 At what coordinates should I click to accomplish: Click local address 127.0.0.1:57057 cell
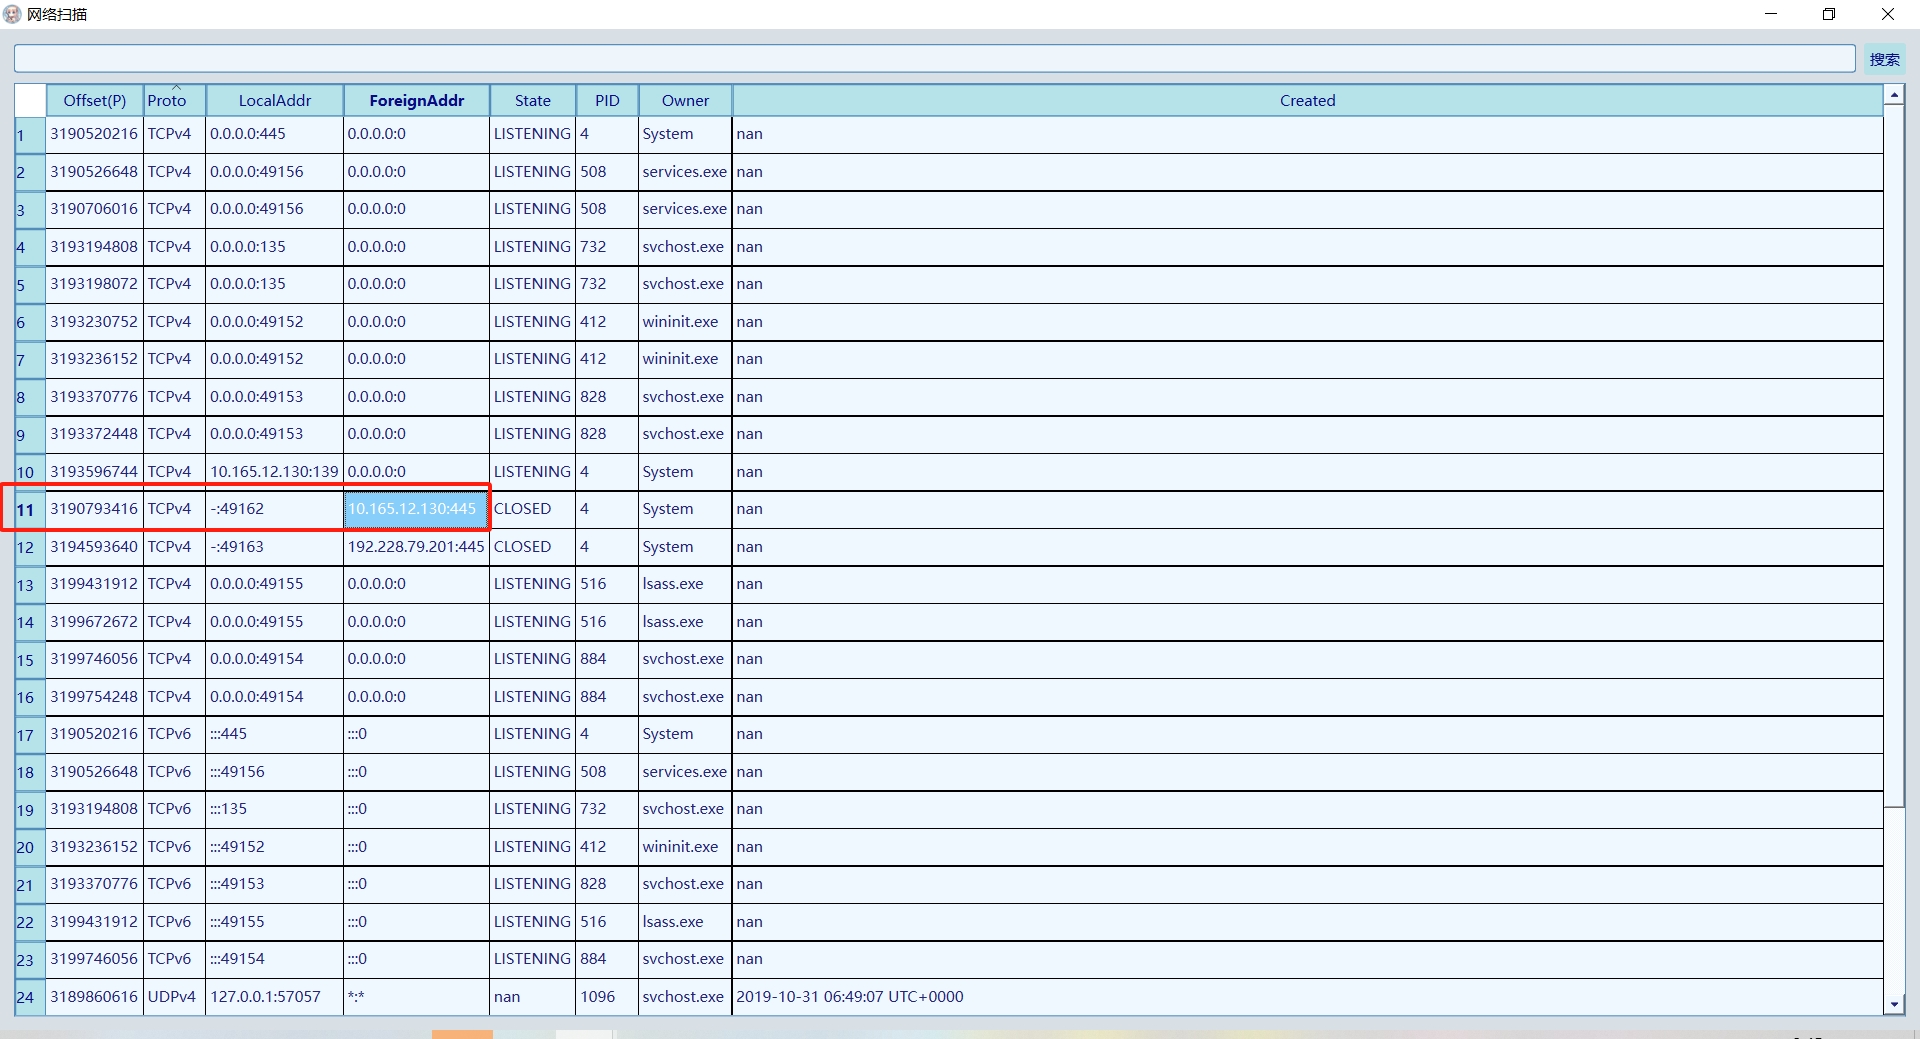274,997
